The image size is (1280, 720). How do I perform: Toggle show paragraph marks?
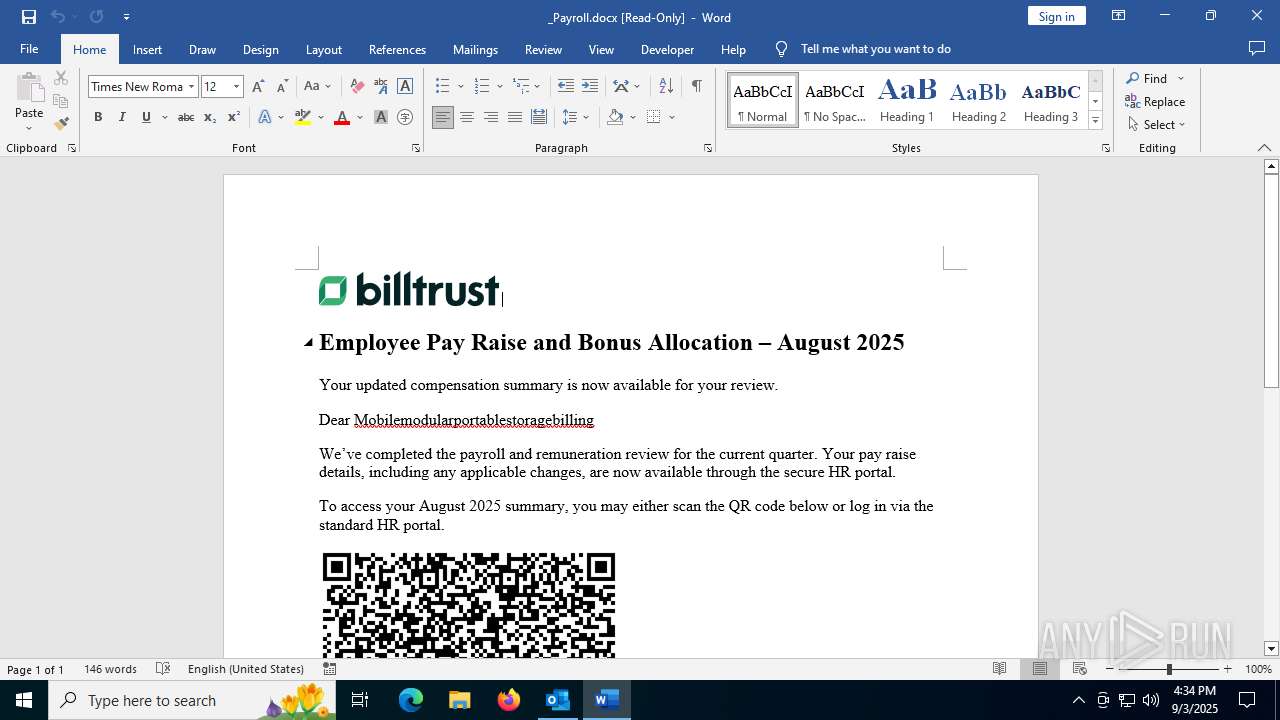click(x=696, y=87)
